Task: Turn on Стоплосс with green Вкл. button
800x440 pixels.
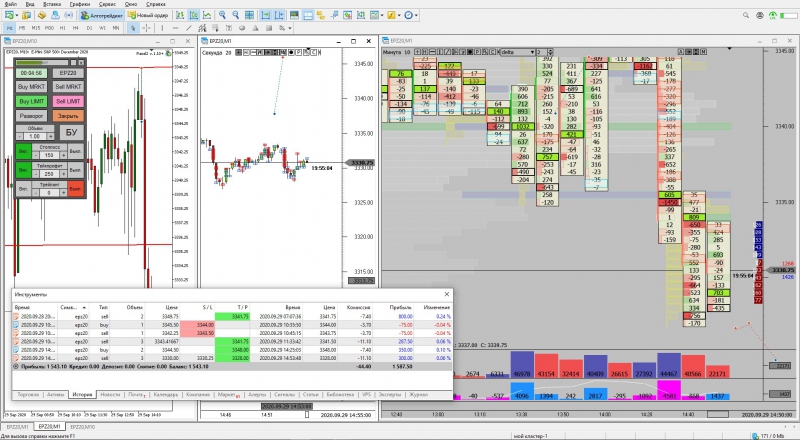Action: (23, 152)
